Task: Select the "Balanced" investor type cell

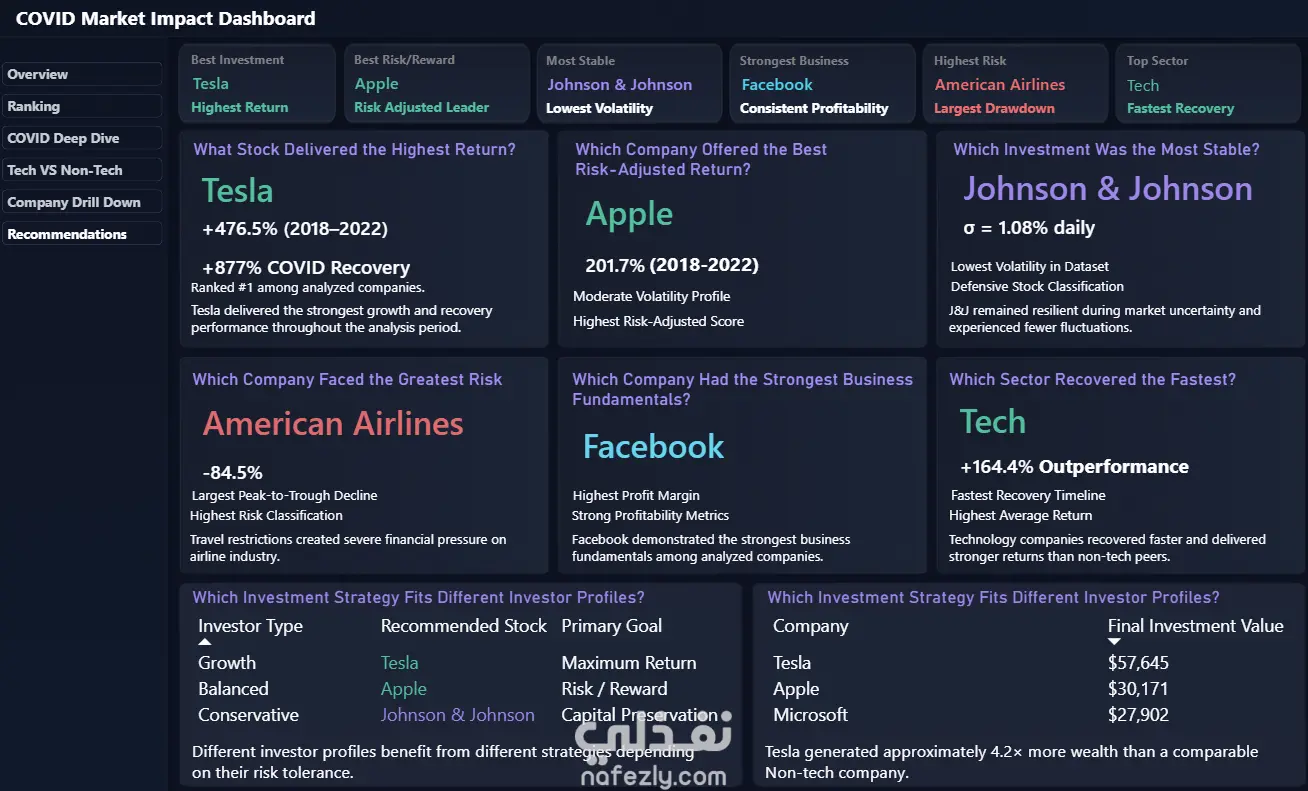Action: coord(233,689)
